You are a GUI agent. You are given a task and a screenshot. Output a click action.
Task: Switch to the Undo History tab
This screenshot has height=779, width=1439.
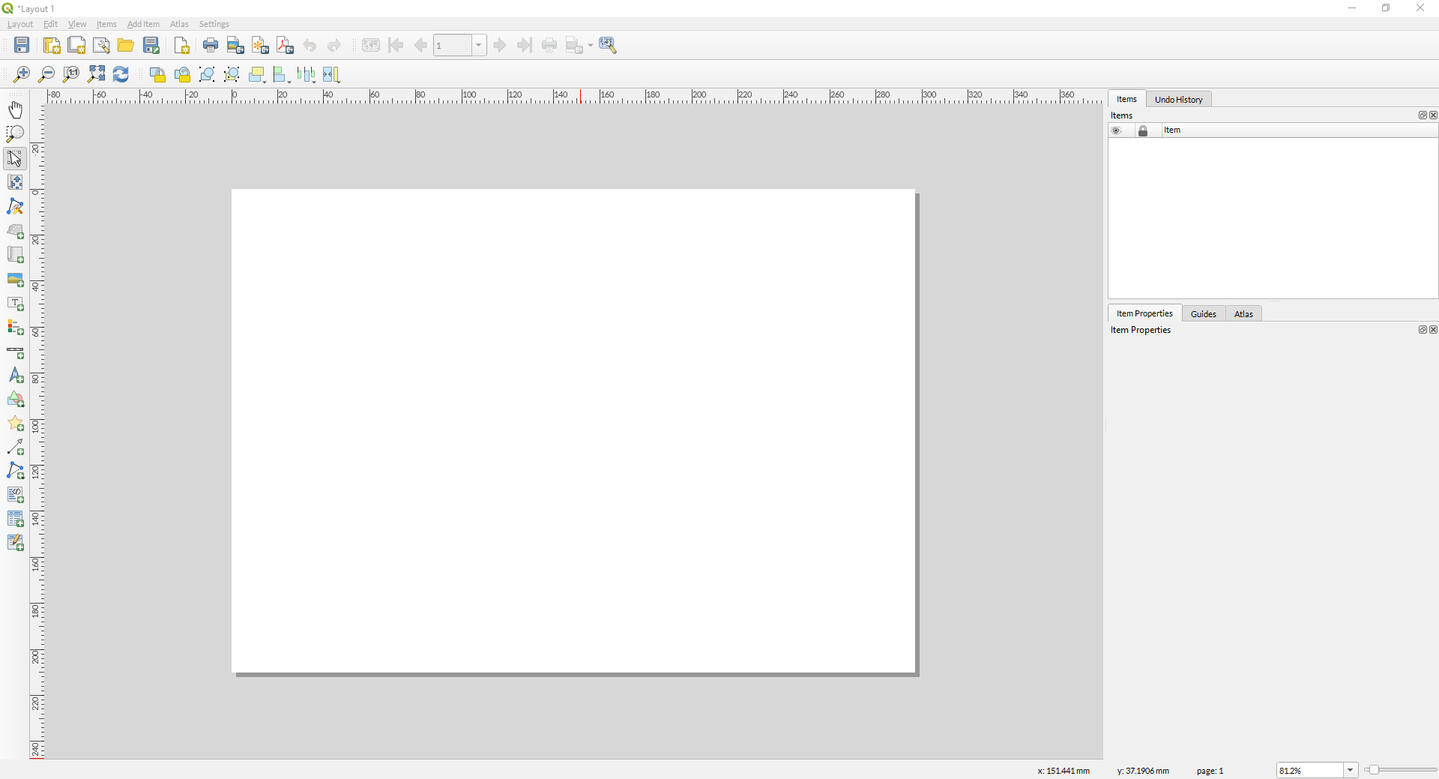point(1178,99)
